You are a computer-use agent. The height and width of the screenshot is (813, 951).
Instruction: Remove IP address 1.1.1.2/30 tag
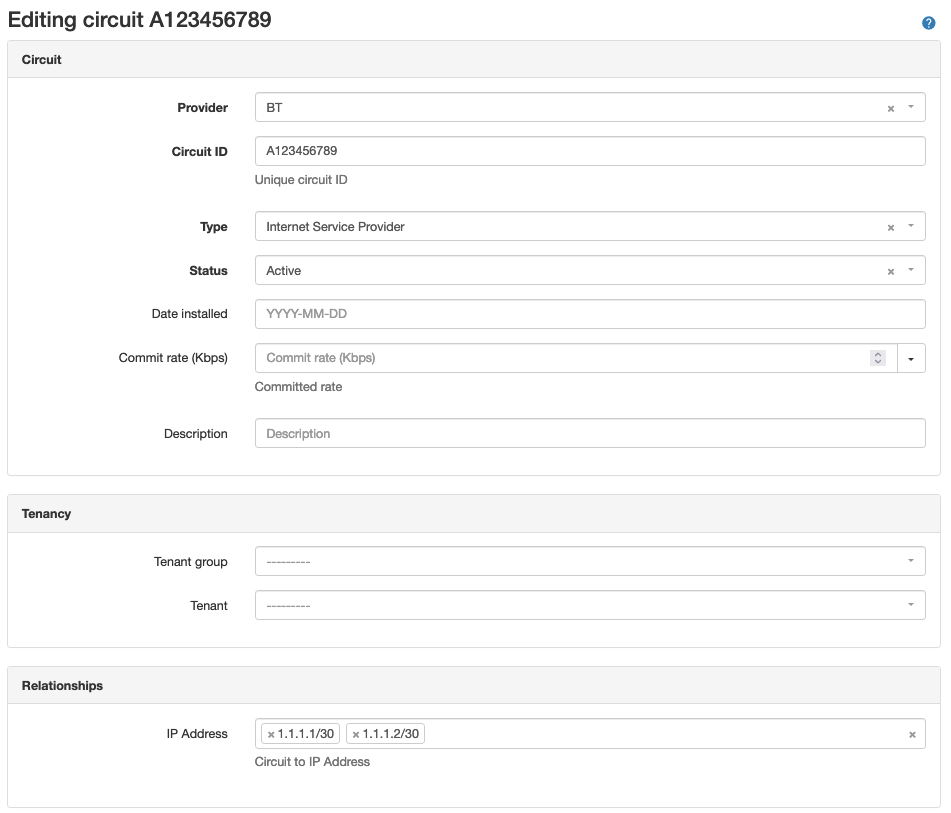pos(356,735)
